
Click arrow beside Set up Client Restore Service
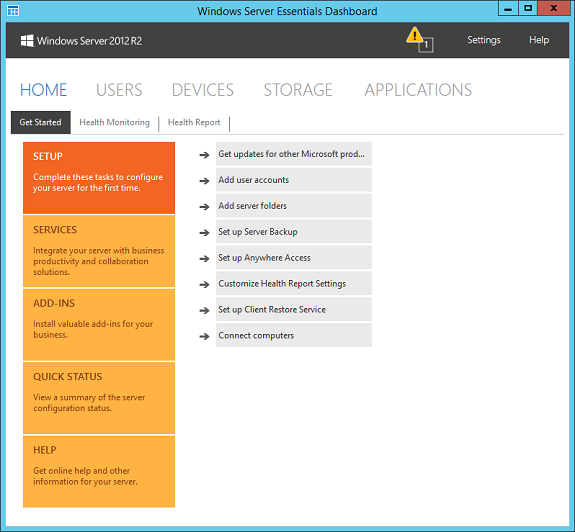(x=204, y=311)
